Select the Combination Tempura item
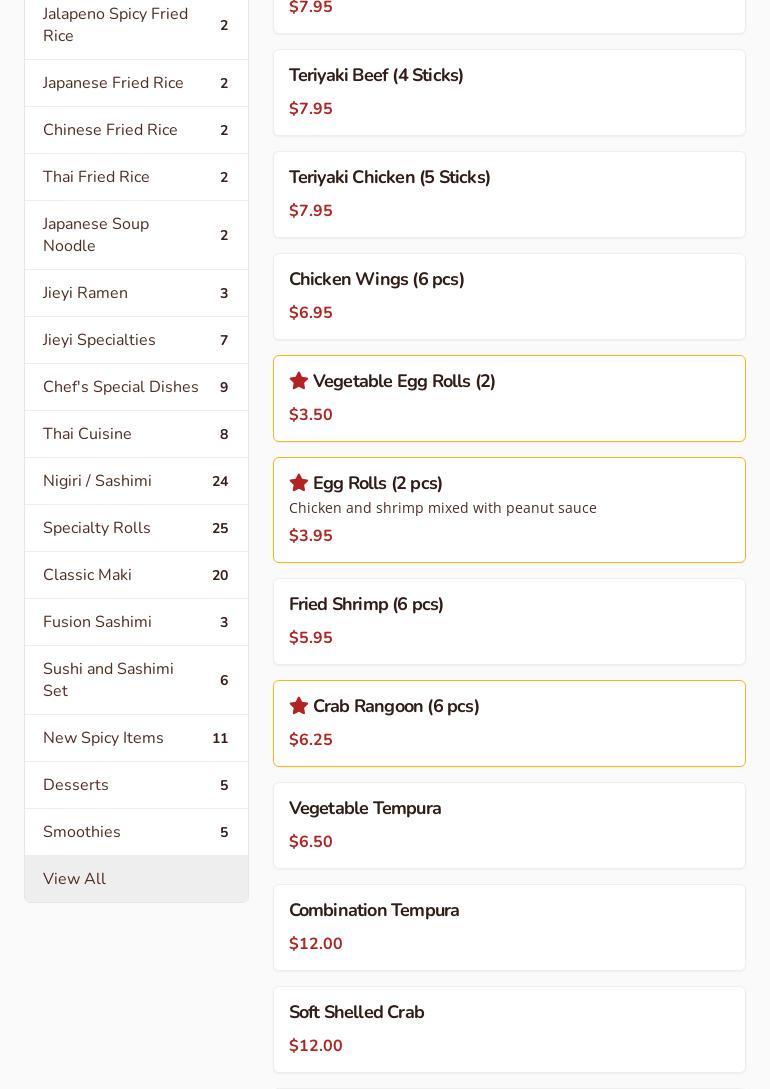Image resolution: width=770 pixels, height=1089 pixels. [509, 927]
